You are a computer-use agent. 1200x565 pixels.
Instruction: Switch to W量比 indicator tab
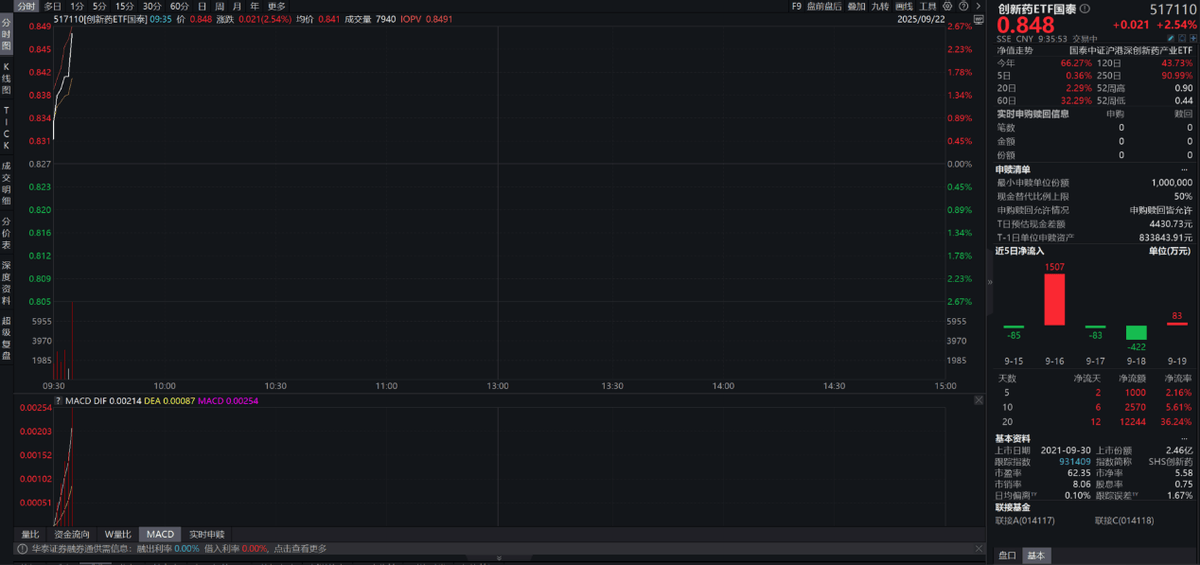[x=117, y=534]
